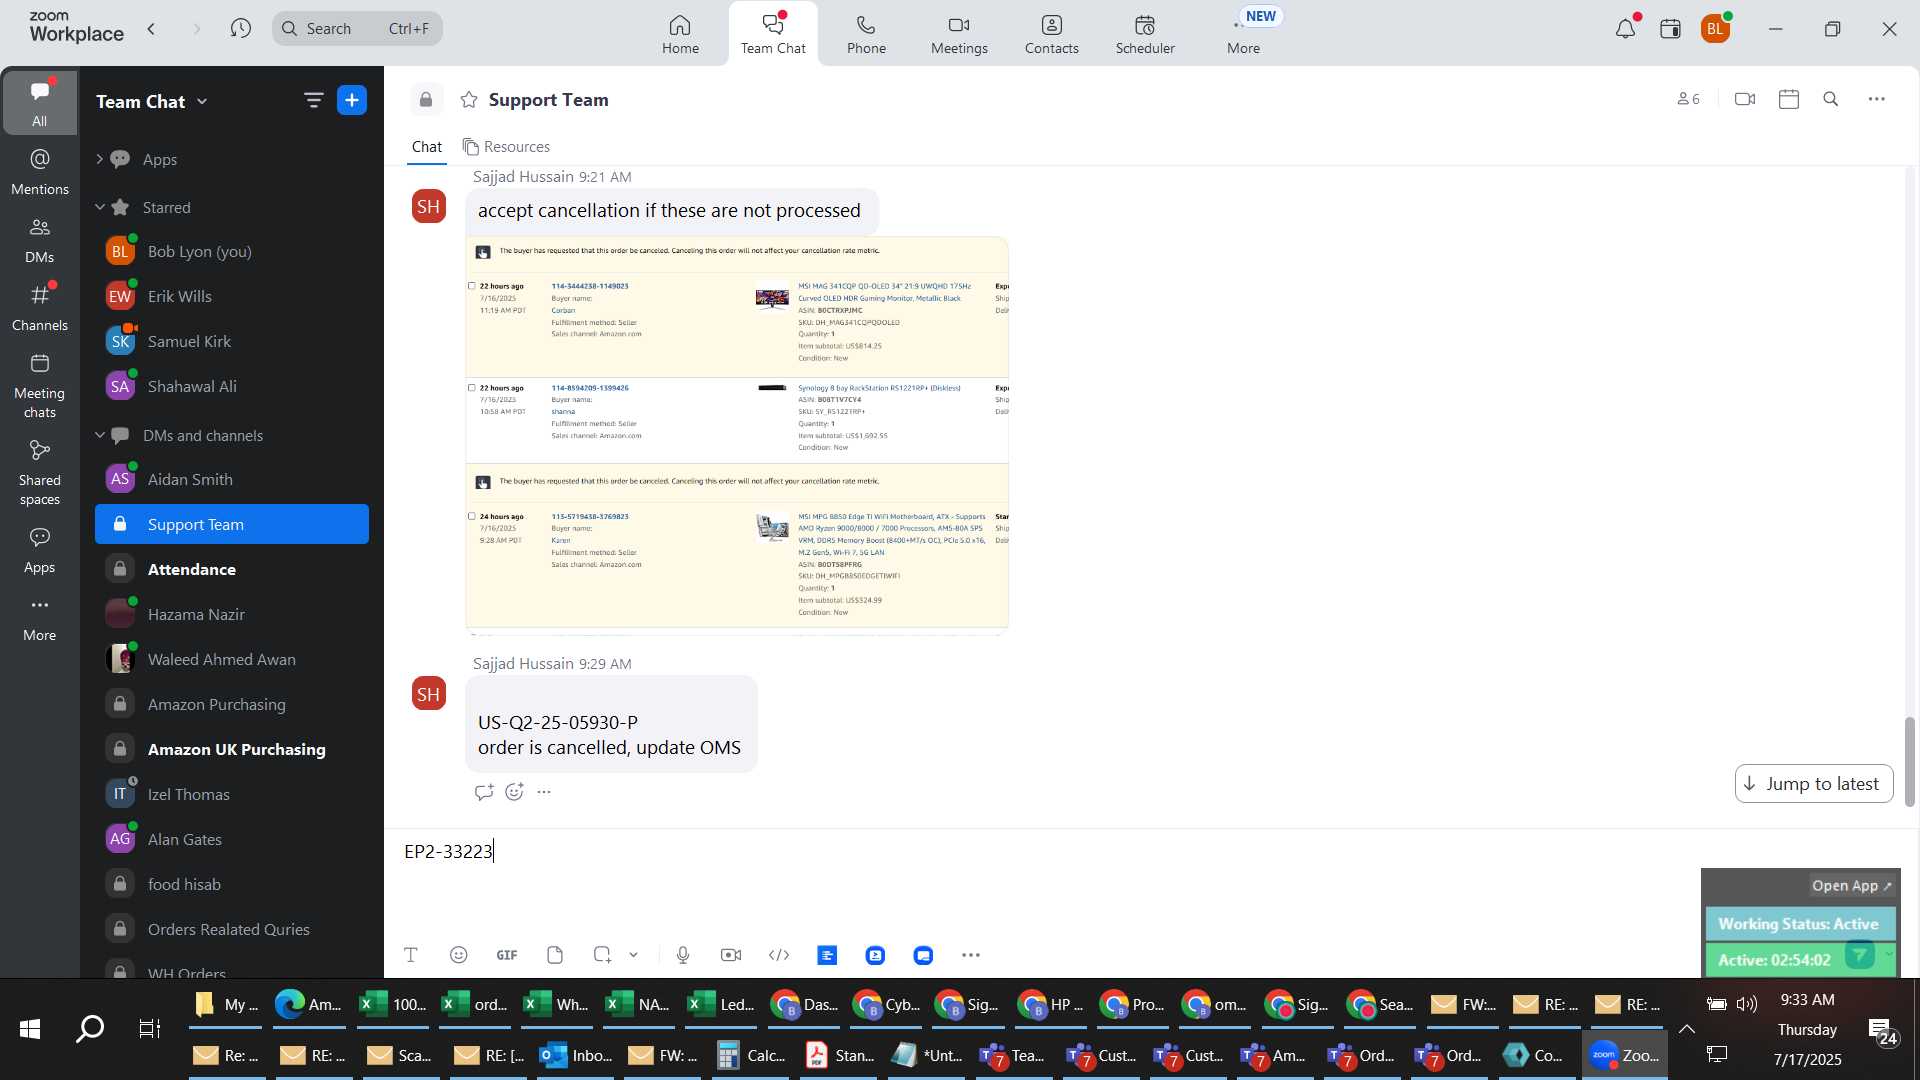Collapse the Starred group
Image resolution: width=1920 pixels, height=1080 pixels.
click(99, 207)
